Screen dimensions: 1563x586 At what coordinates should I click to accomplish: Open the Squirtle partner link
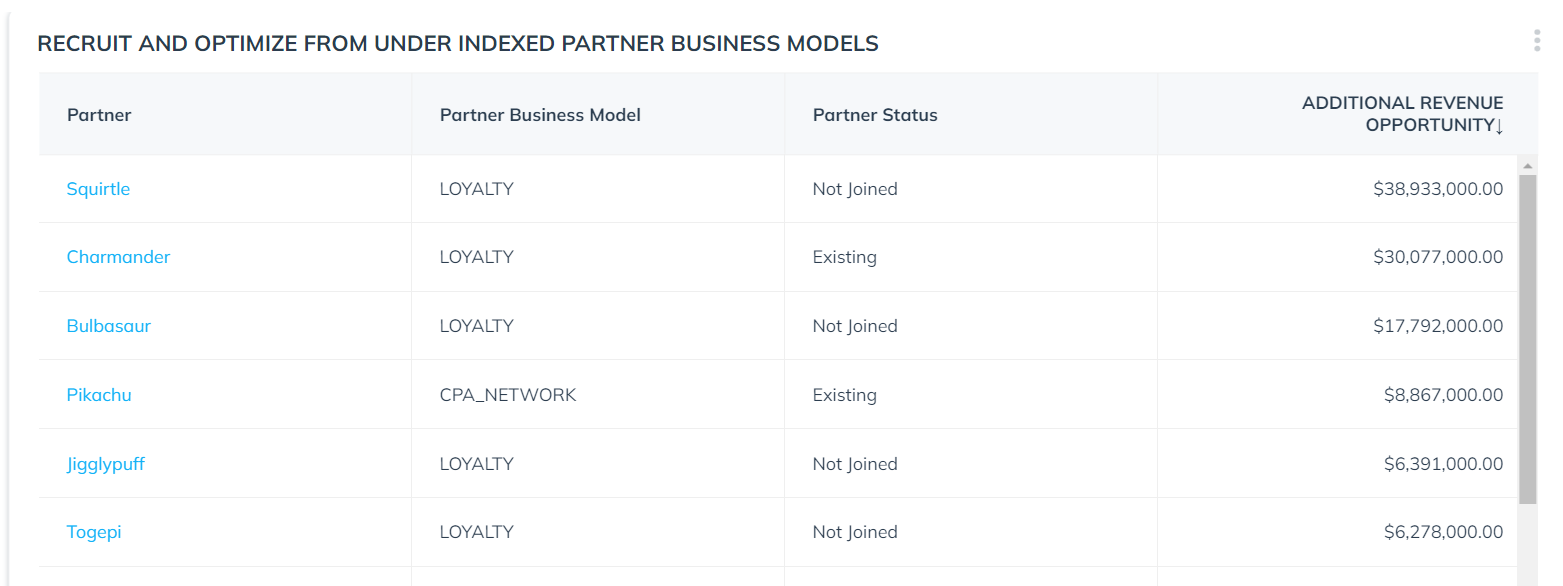(x=98, y=189)
